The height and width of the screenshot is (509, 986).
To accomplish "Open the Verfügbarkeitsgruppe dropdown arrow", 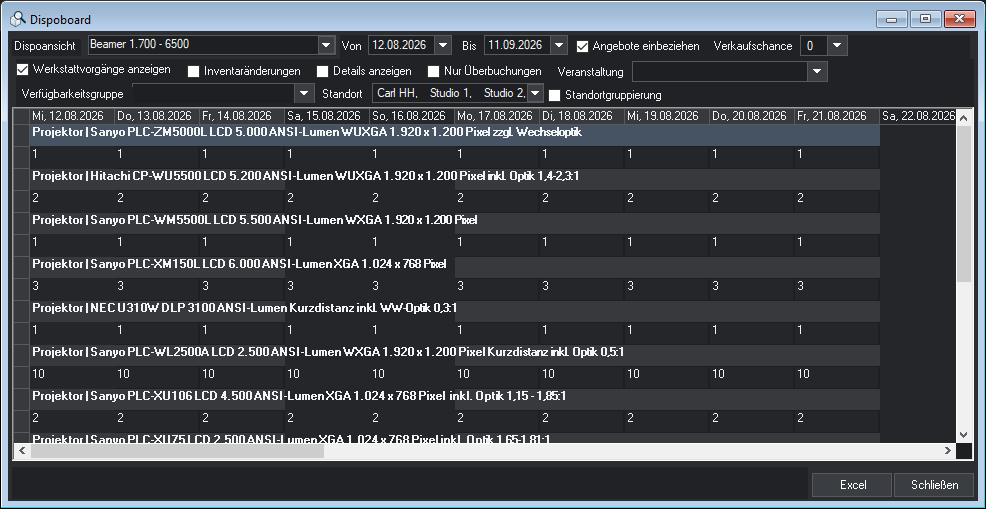I will point(304,94).
